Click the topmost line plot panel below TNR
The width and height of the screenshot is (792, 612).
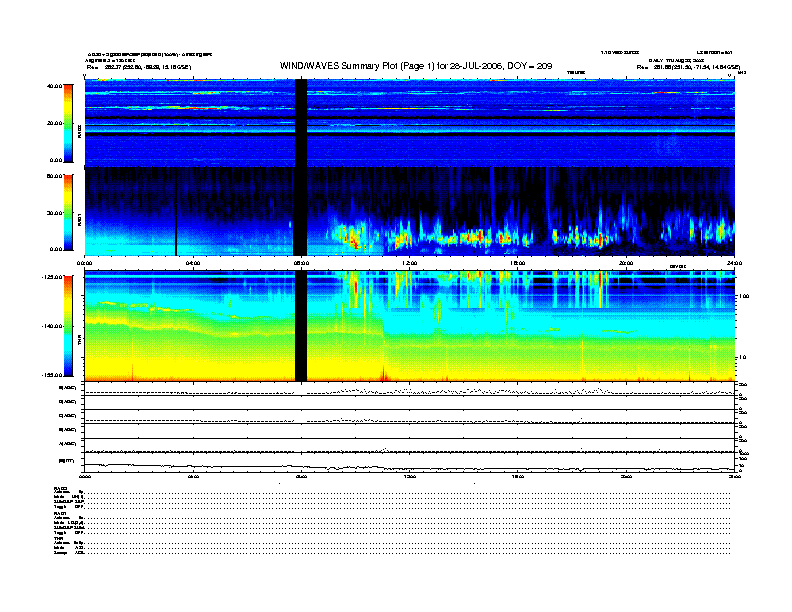click(x=410, y=389)
